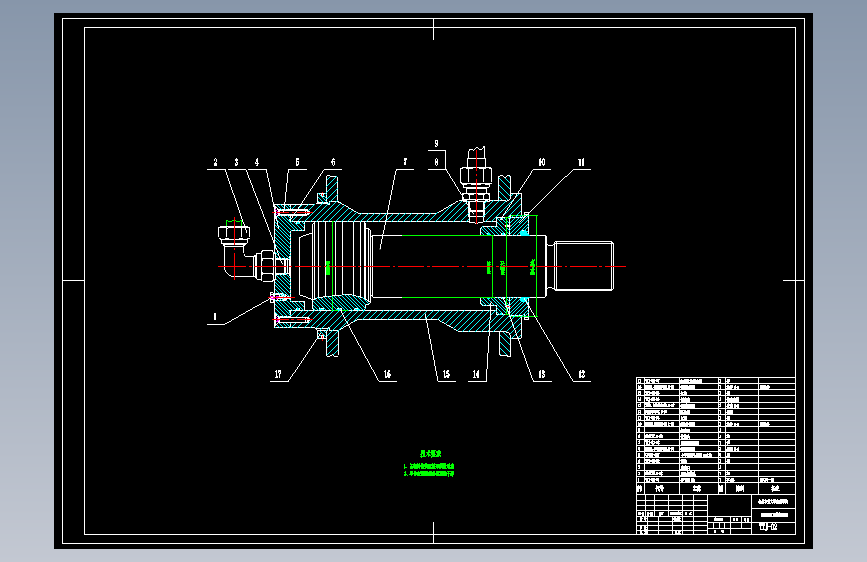Select callout number 15 label
Viewport: 867px width, 562px height.
(x=446, y=374)
